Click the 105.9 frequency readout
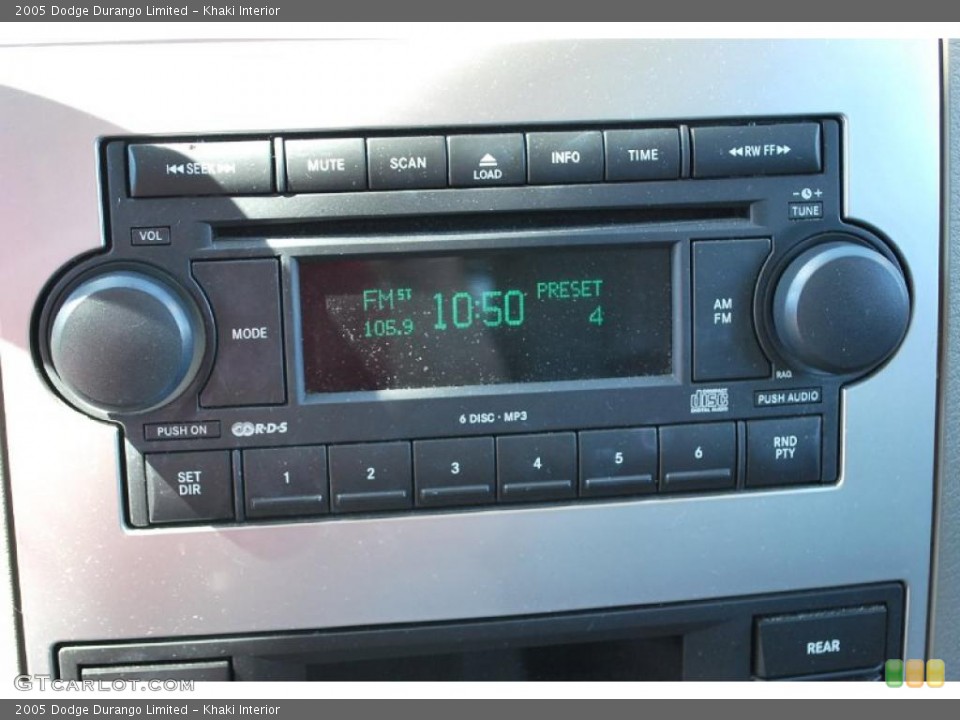 [x=388, y=328]
